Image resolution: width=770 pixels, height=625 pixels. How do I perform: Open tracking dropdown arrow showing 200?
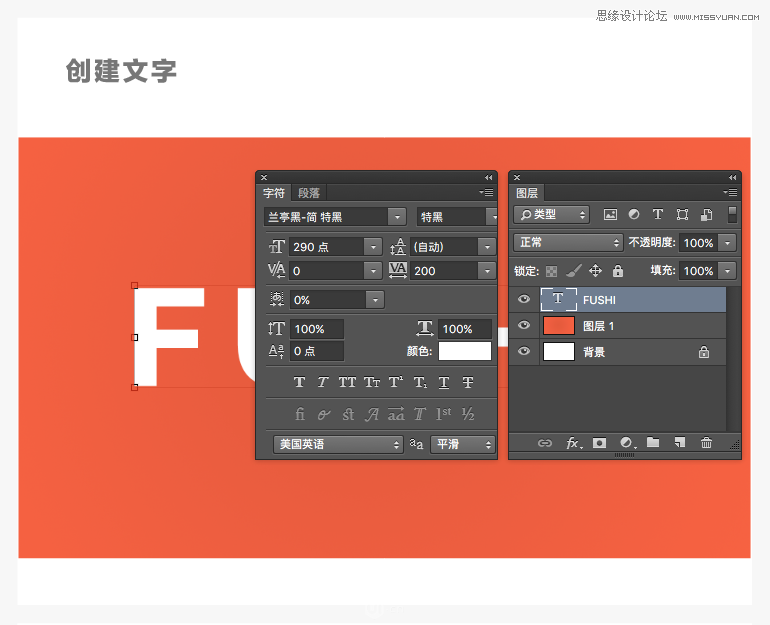tap(487, 271)
